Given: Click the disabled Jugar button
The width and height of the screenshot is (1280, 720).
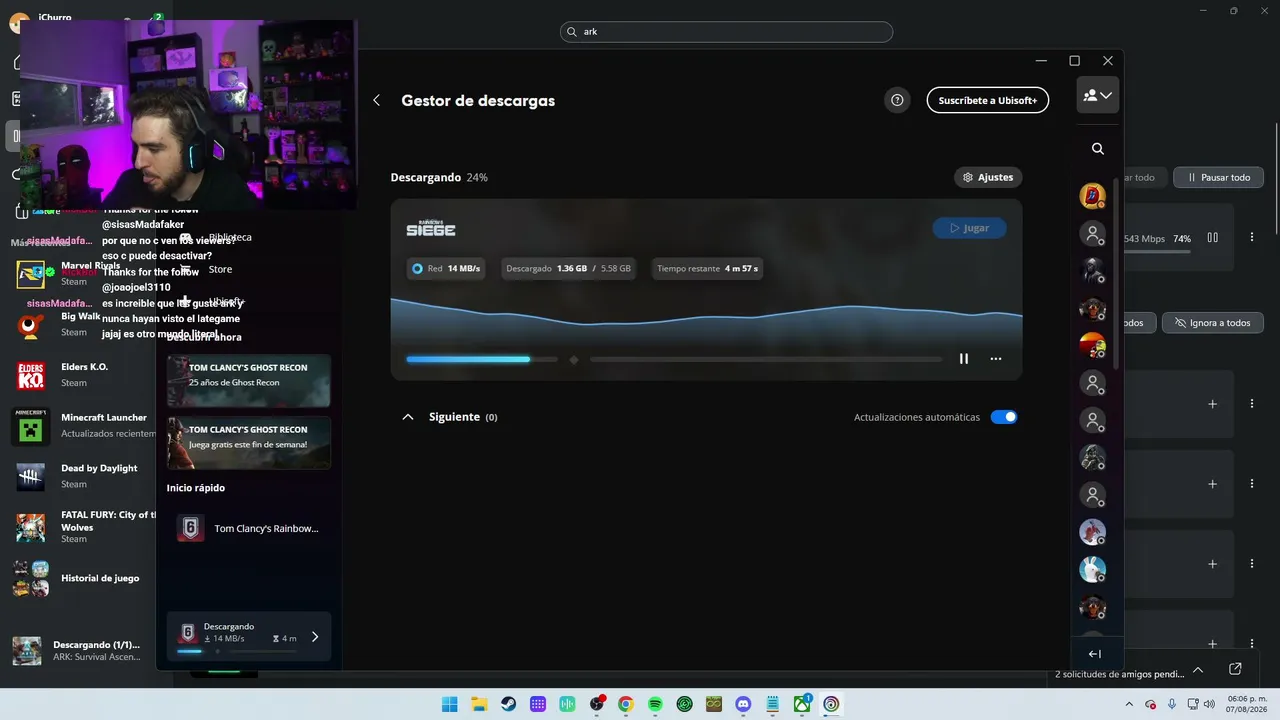Looking at the screenshot, I should click(x=969, y=228).
